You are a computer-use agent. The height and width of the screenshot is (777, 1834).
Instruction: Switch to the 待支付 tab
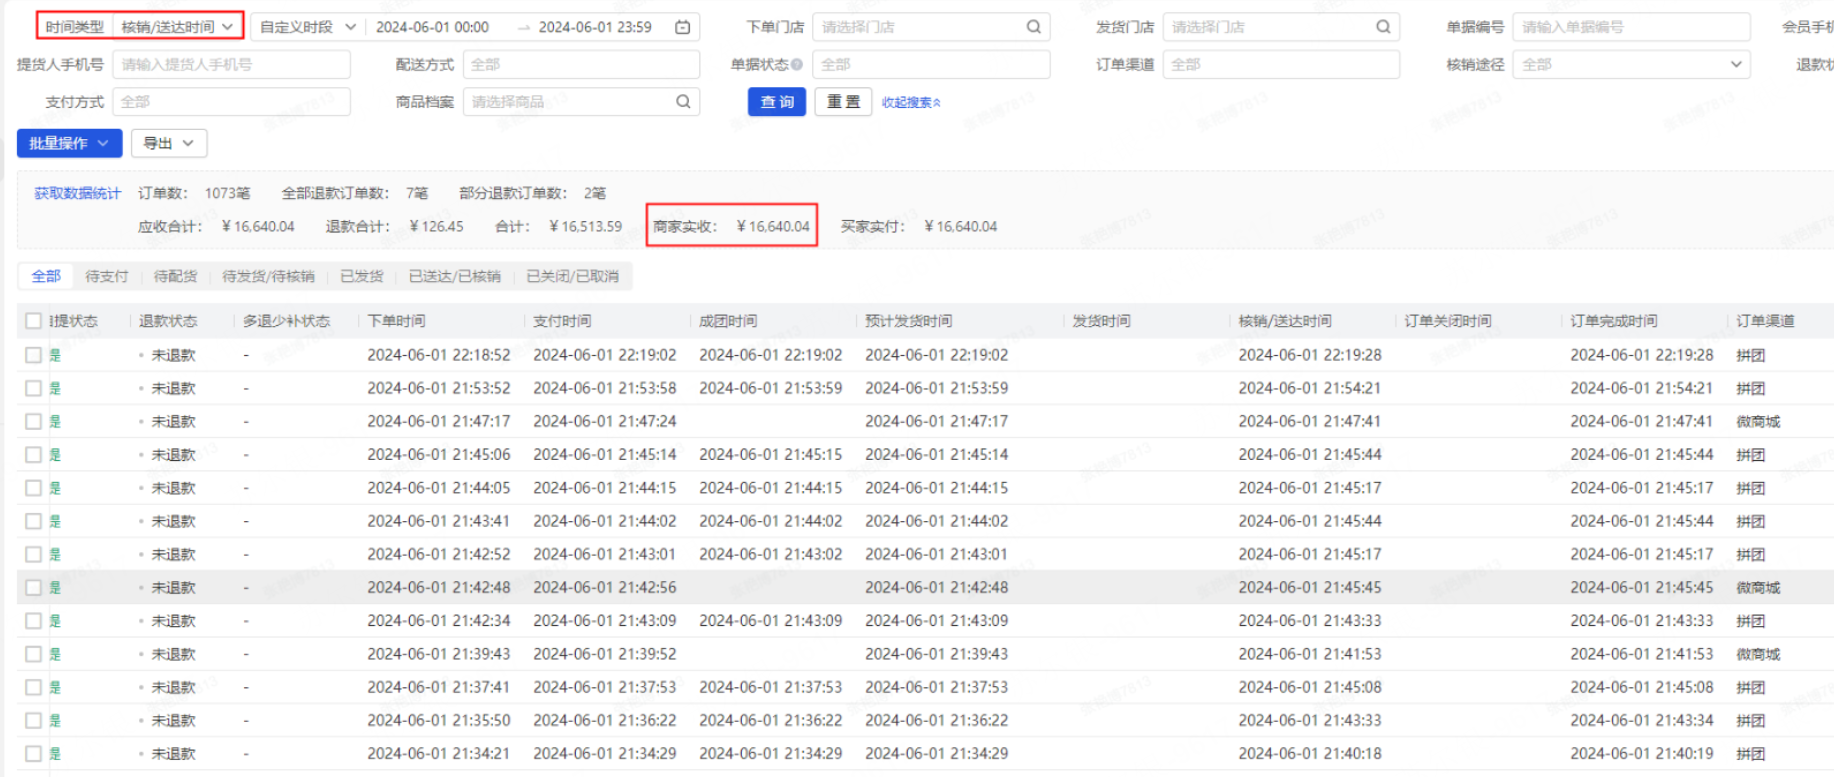pyautogui.click(x=107, y=276)
